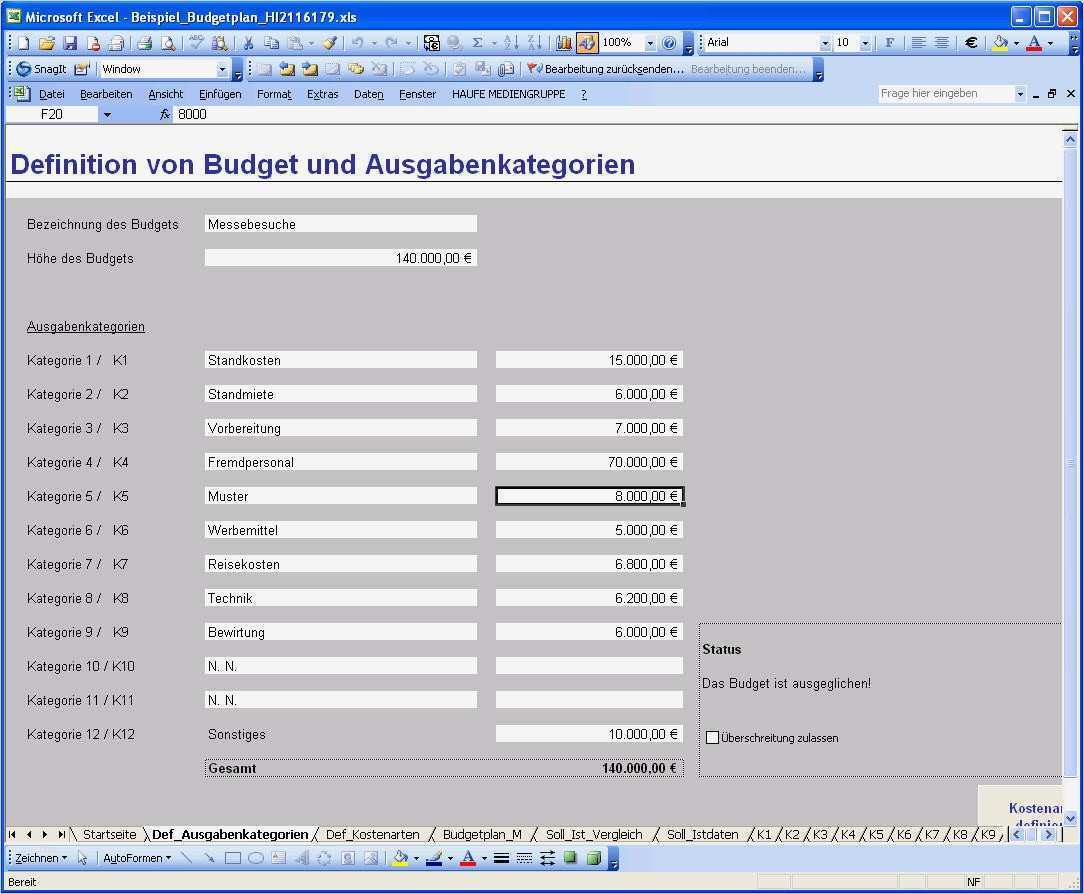The height and width of the screenshot is (894, 1084).
Task: Apply the Euro currency style
Action: pyautogui.click(x=970, y=42)
